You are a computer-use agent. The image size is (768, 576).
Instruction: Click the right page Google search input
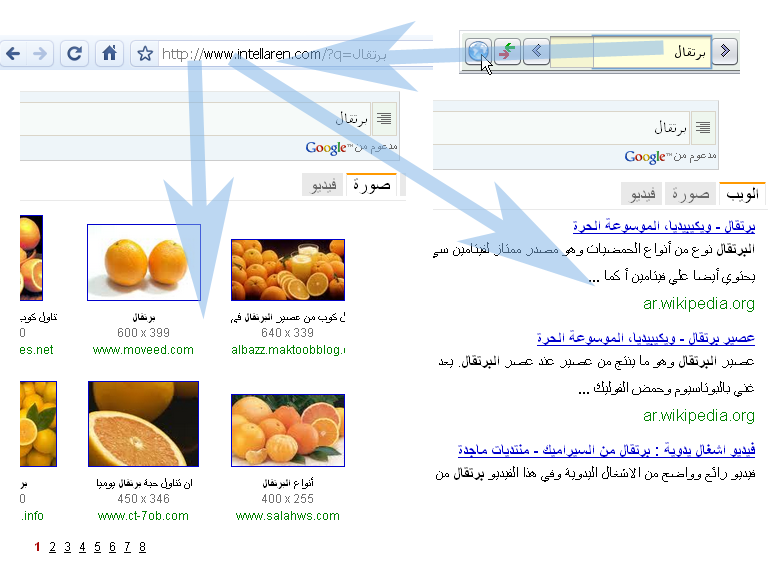pyautogui.click(x=562, y=128)
